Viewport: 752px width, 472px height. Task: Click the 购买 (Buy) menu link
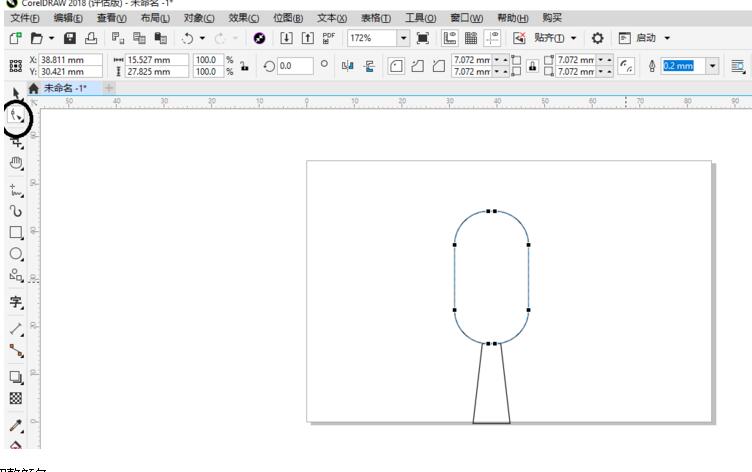tap(551, 17)
